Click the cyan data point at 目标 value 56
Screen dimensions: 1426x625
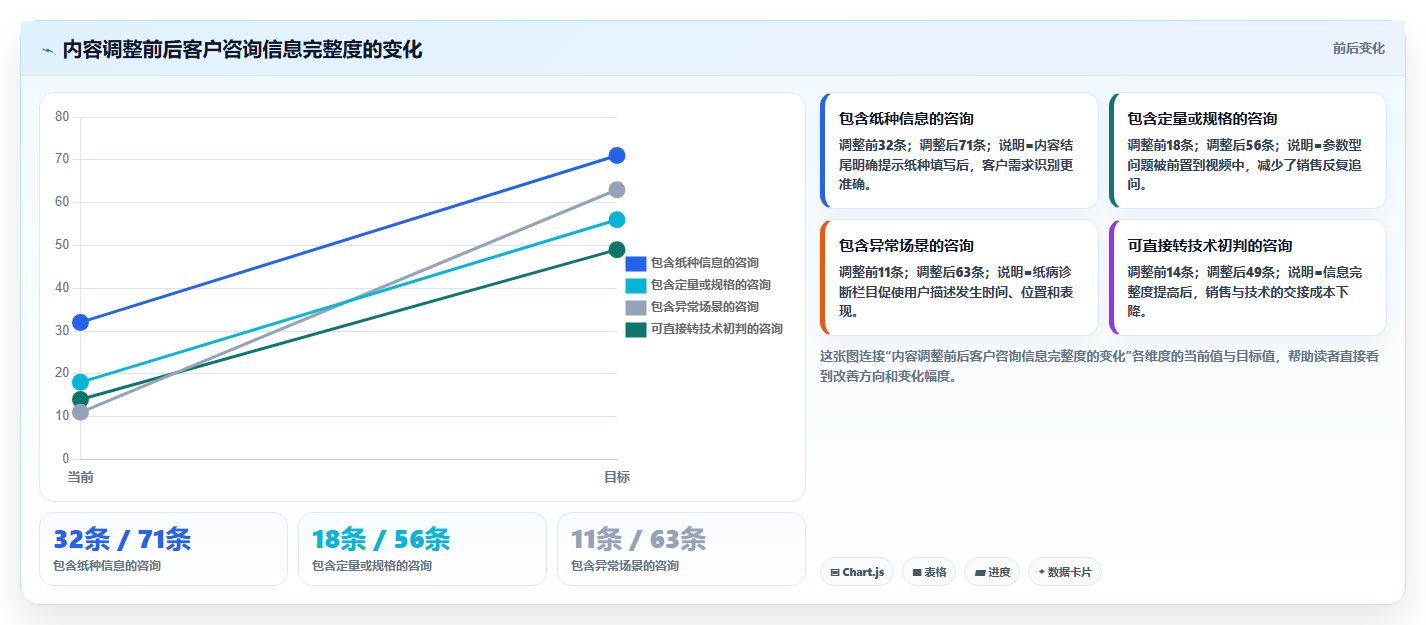[617, 220]
